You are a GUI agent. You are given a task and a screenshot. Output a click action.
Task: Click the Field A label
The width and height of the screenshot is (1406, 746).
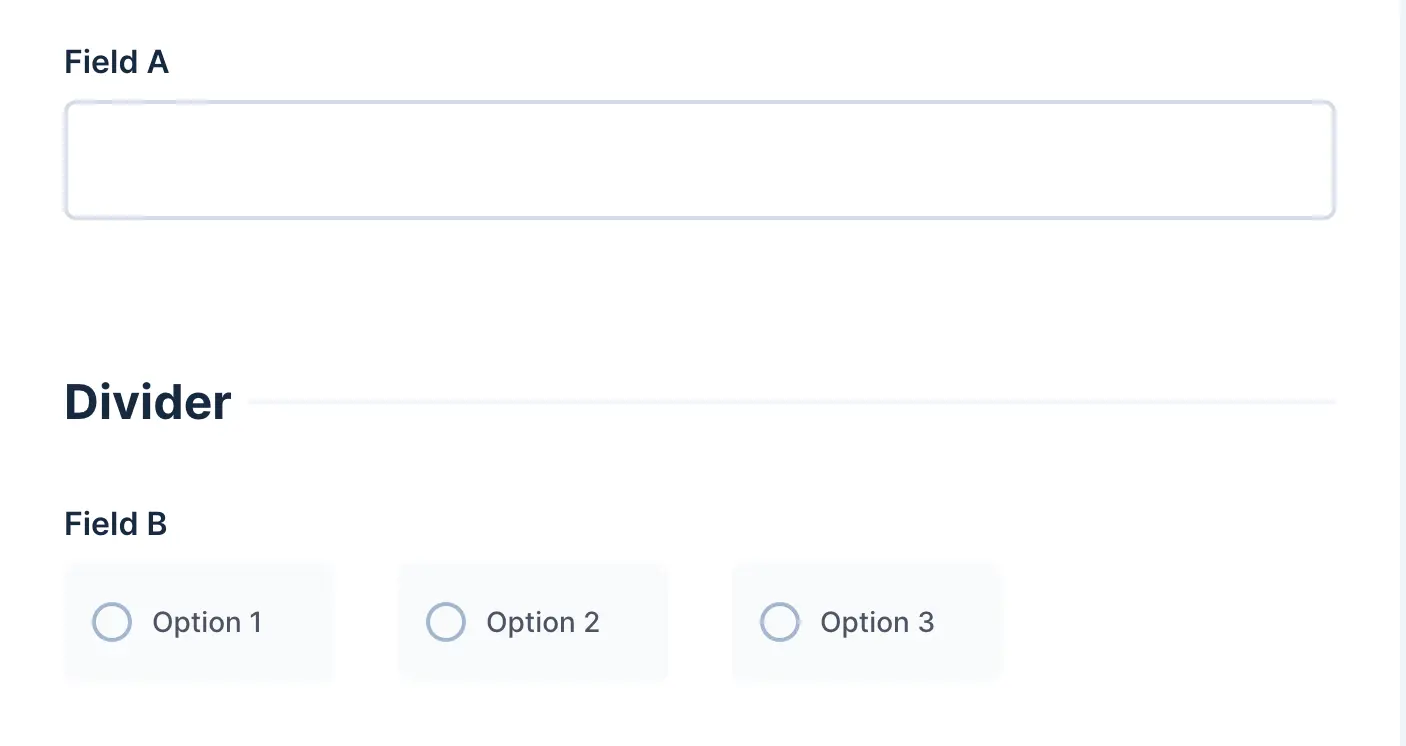[117, 62]
